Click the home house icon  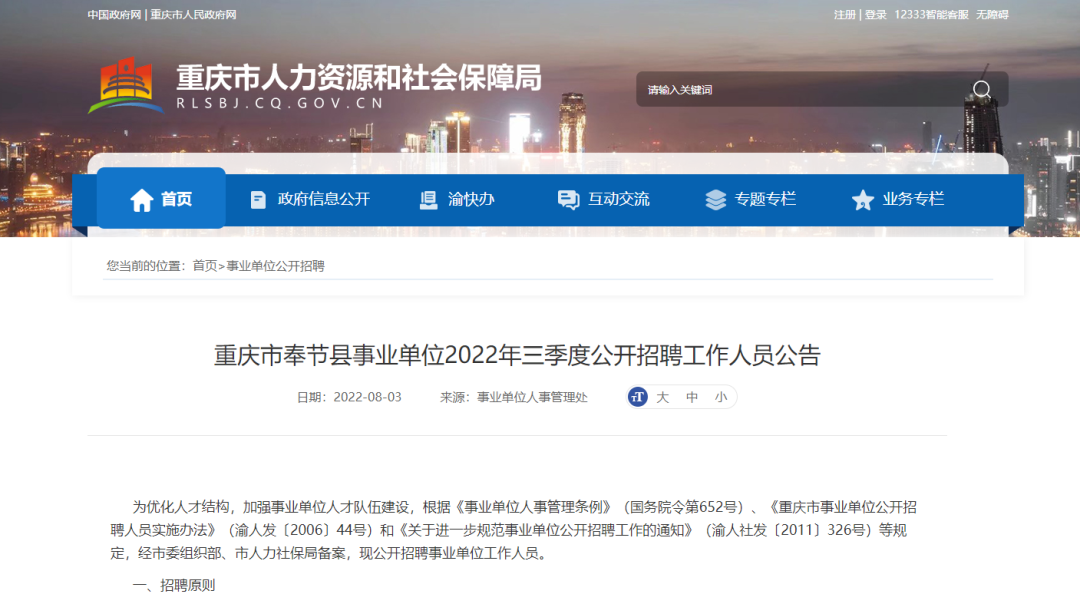coord(142,200)
